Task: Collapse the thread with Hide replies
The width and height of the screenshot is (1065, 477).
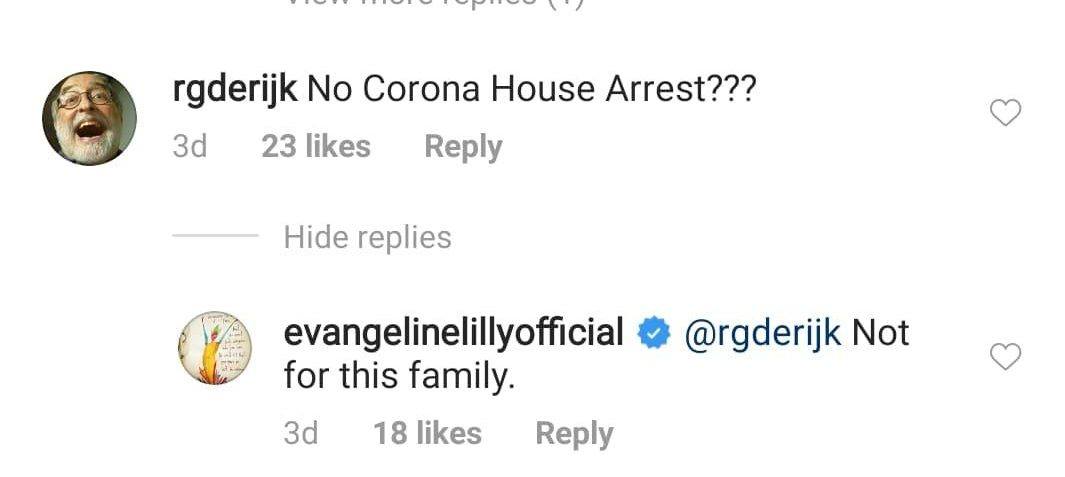Action: [367, 237]
